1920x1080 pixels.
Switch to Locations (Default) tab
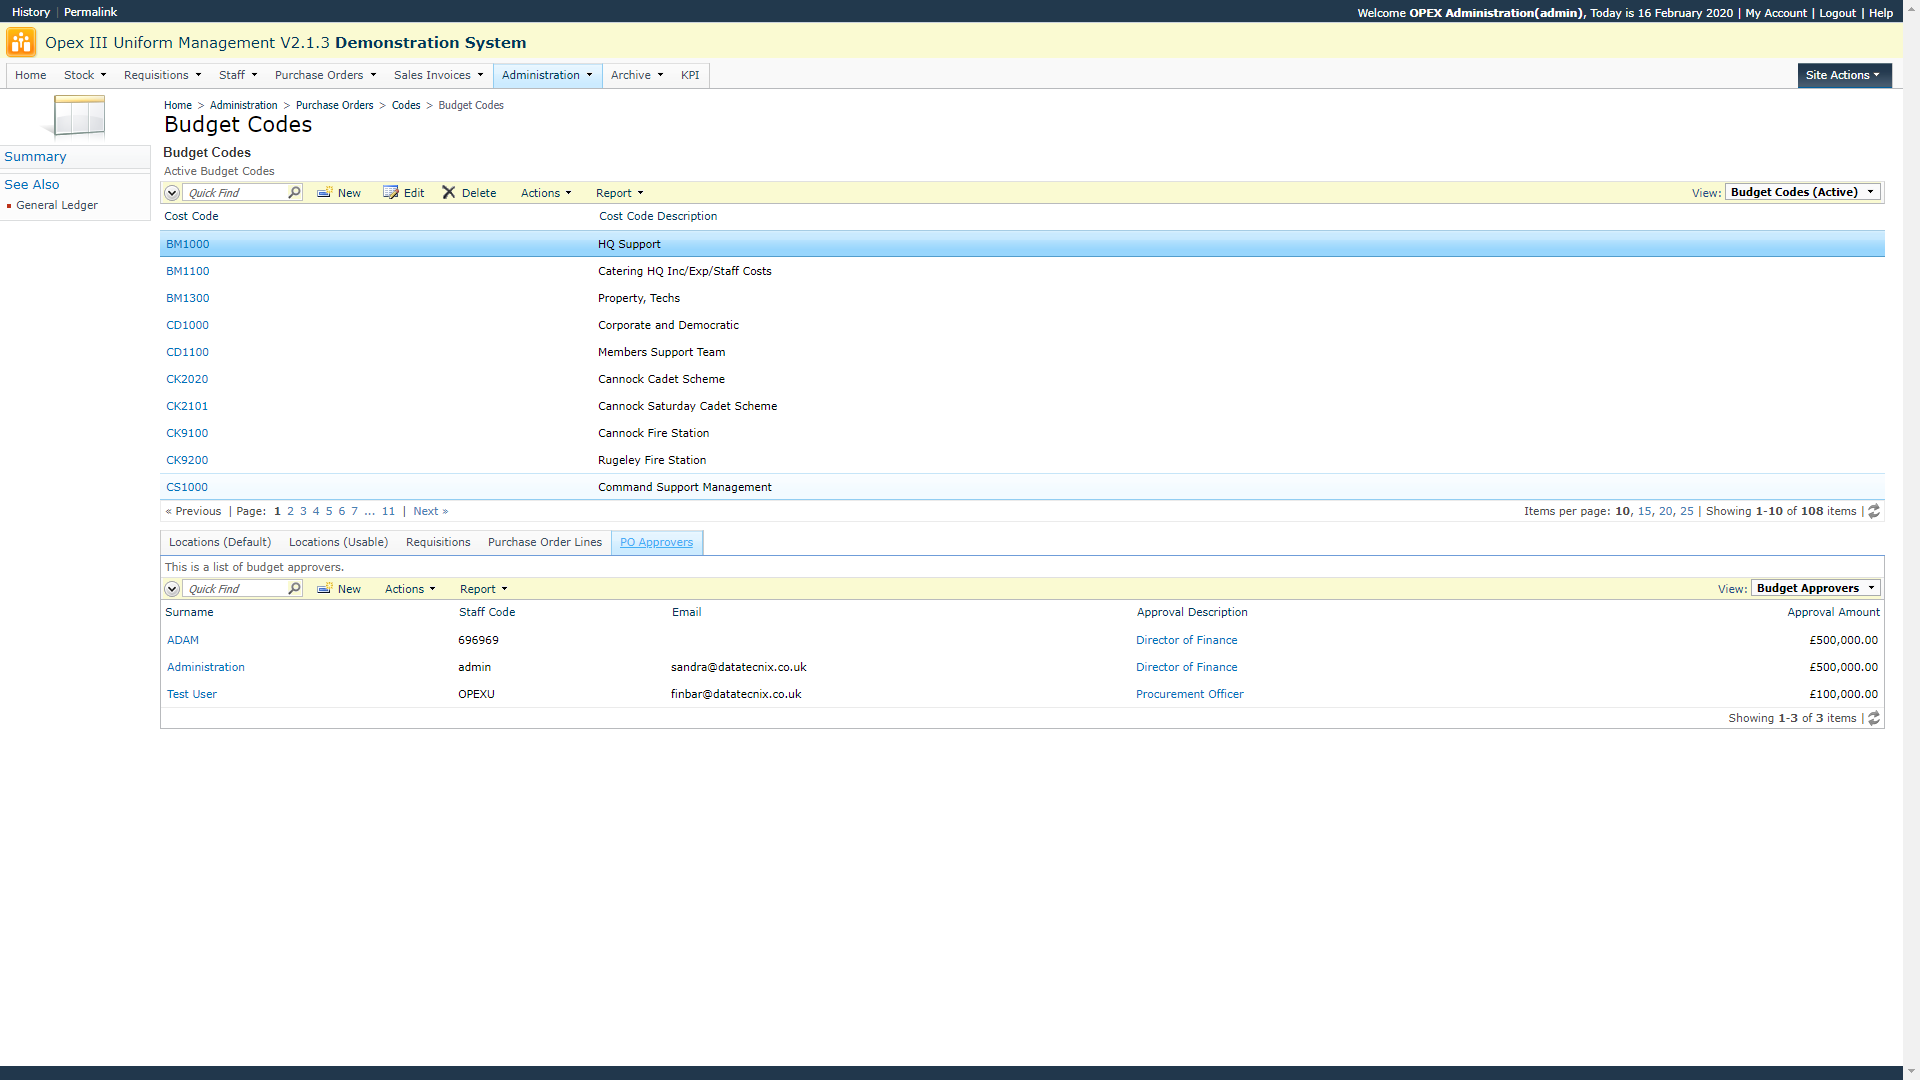[220, 542]
